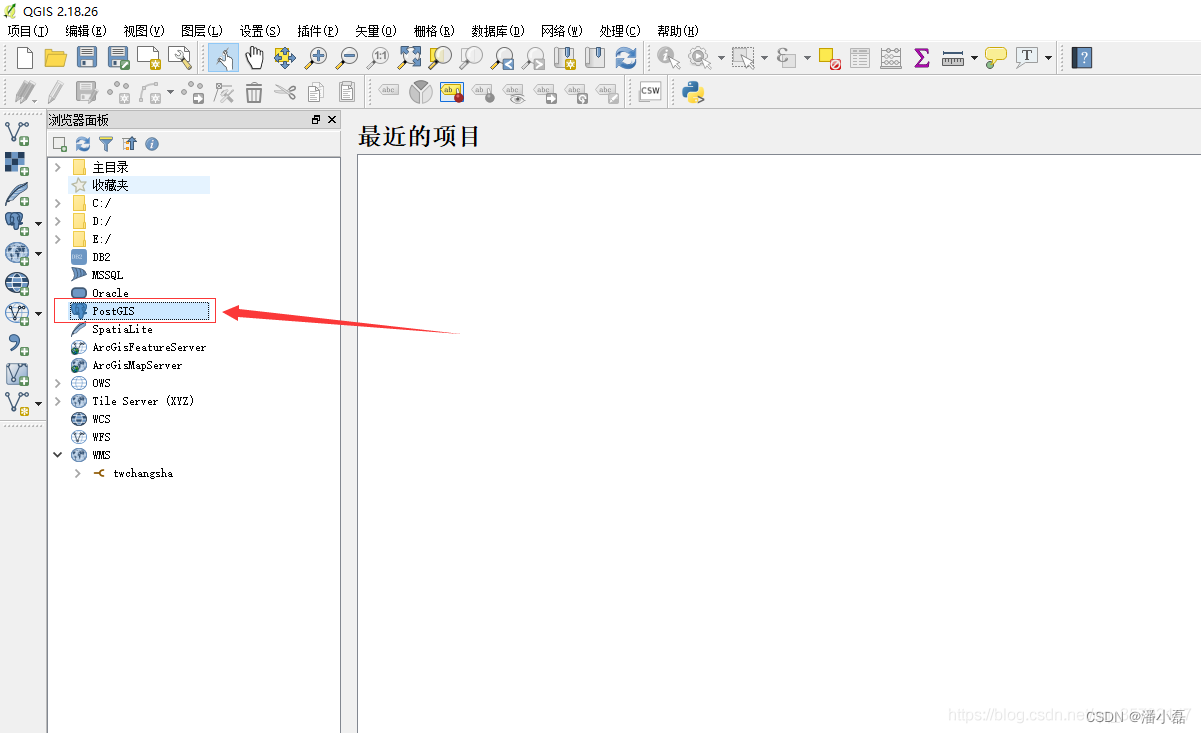Click the Pan Map to Selection icon
1201x733 pixels.
click(285, 58)
